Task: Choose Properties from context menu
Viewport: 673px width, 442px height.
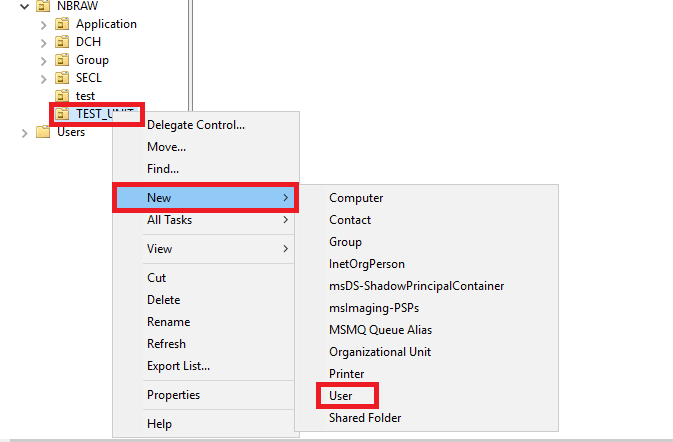Action: (173, 395)
